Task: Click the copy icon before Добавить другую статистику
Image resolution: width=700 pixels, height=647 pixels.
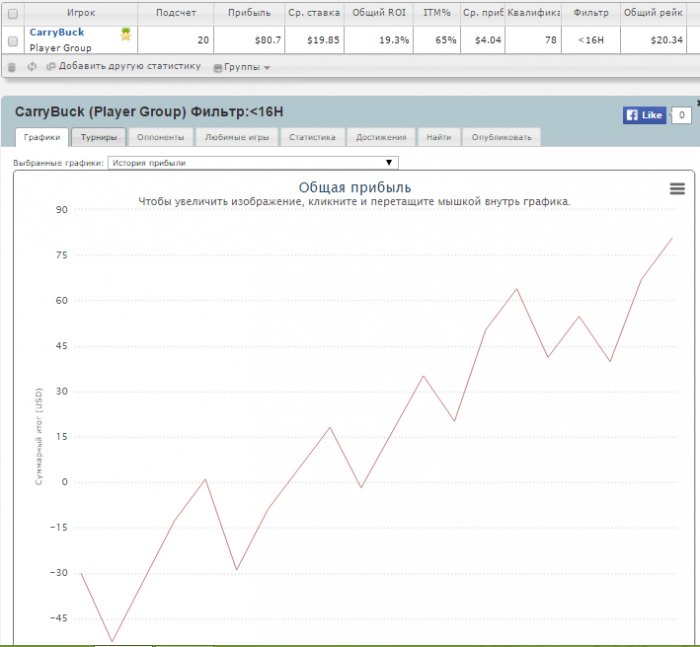Action: click(x=51, y=67)
